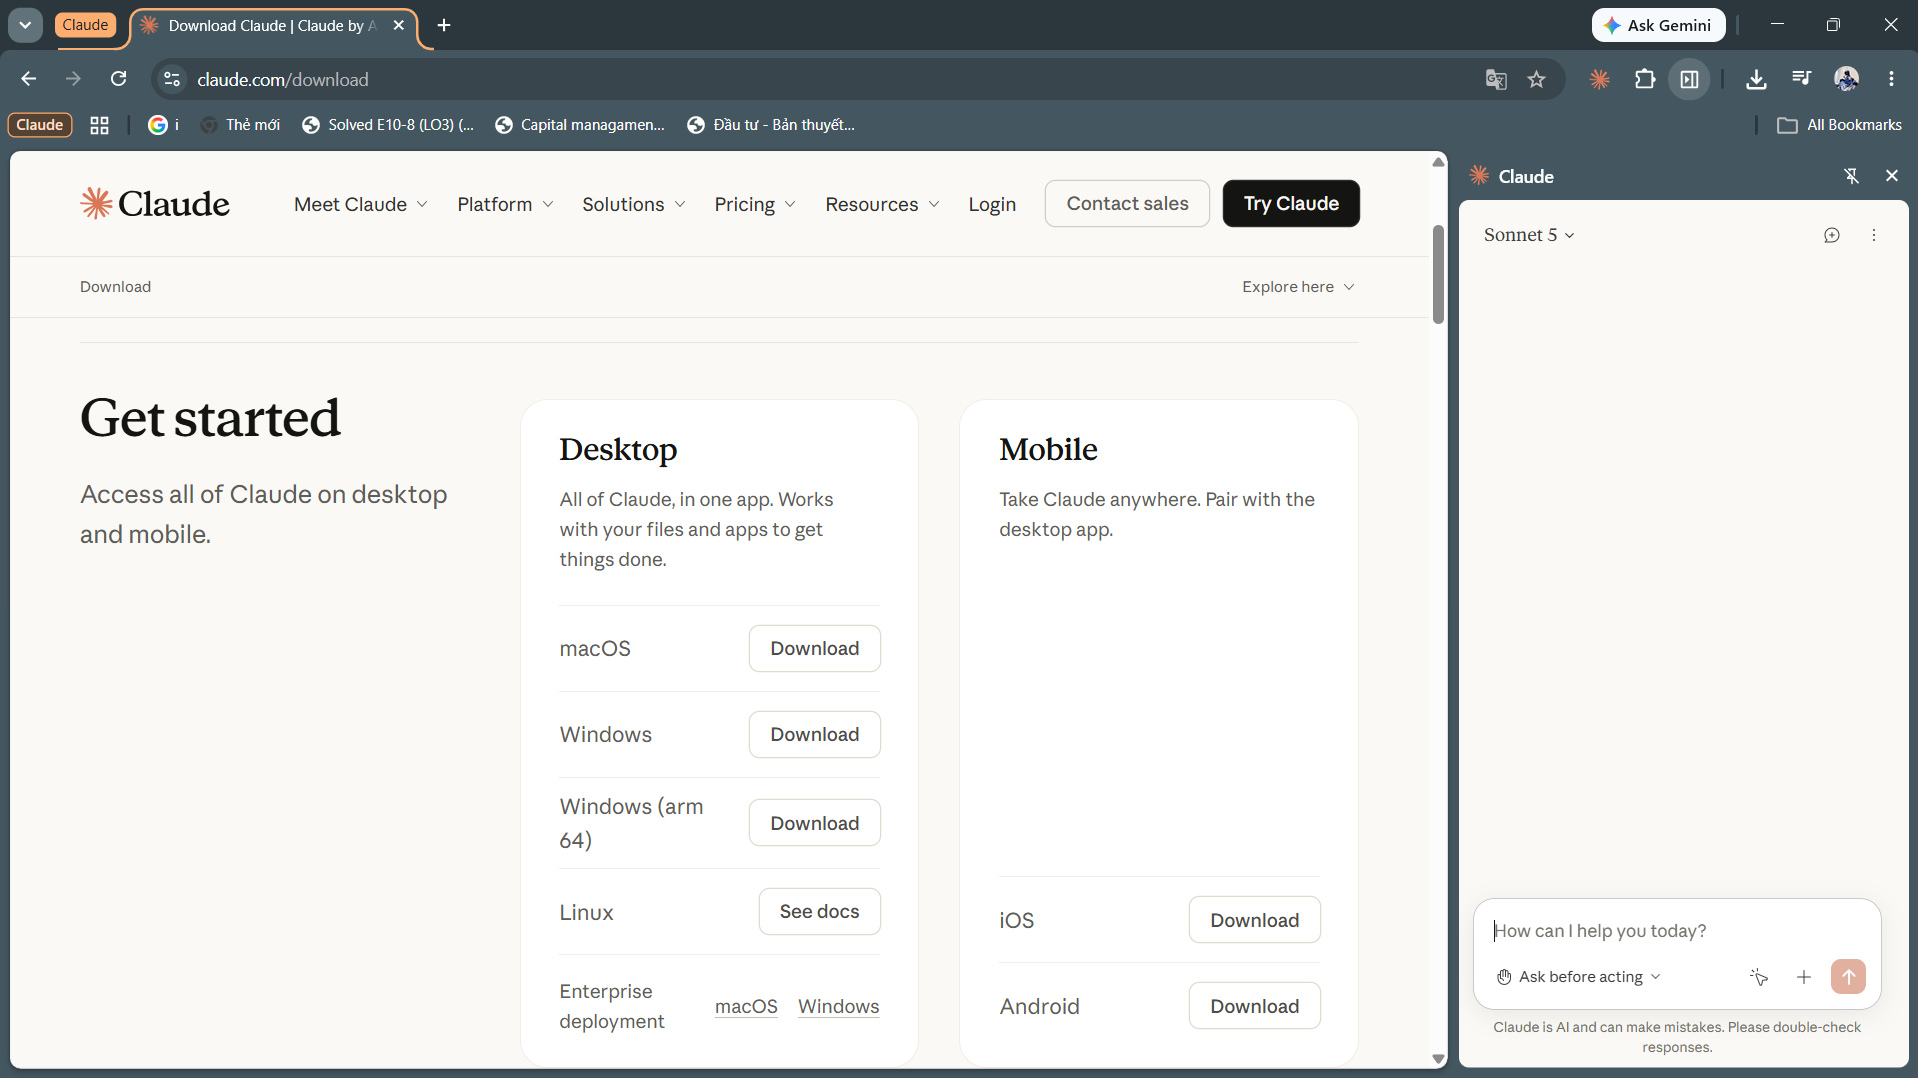Start a new chat in Claude panel

point(1832,235)
